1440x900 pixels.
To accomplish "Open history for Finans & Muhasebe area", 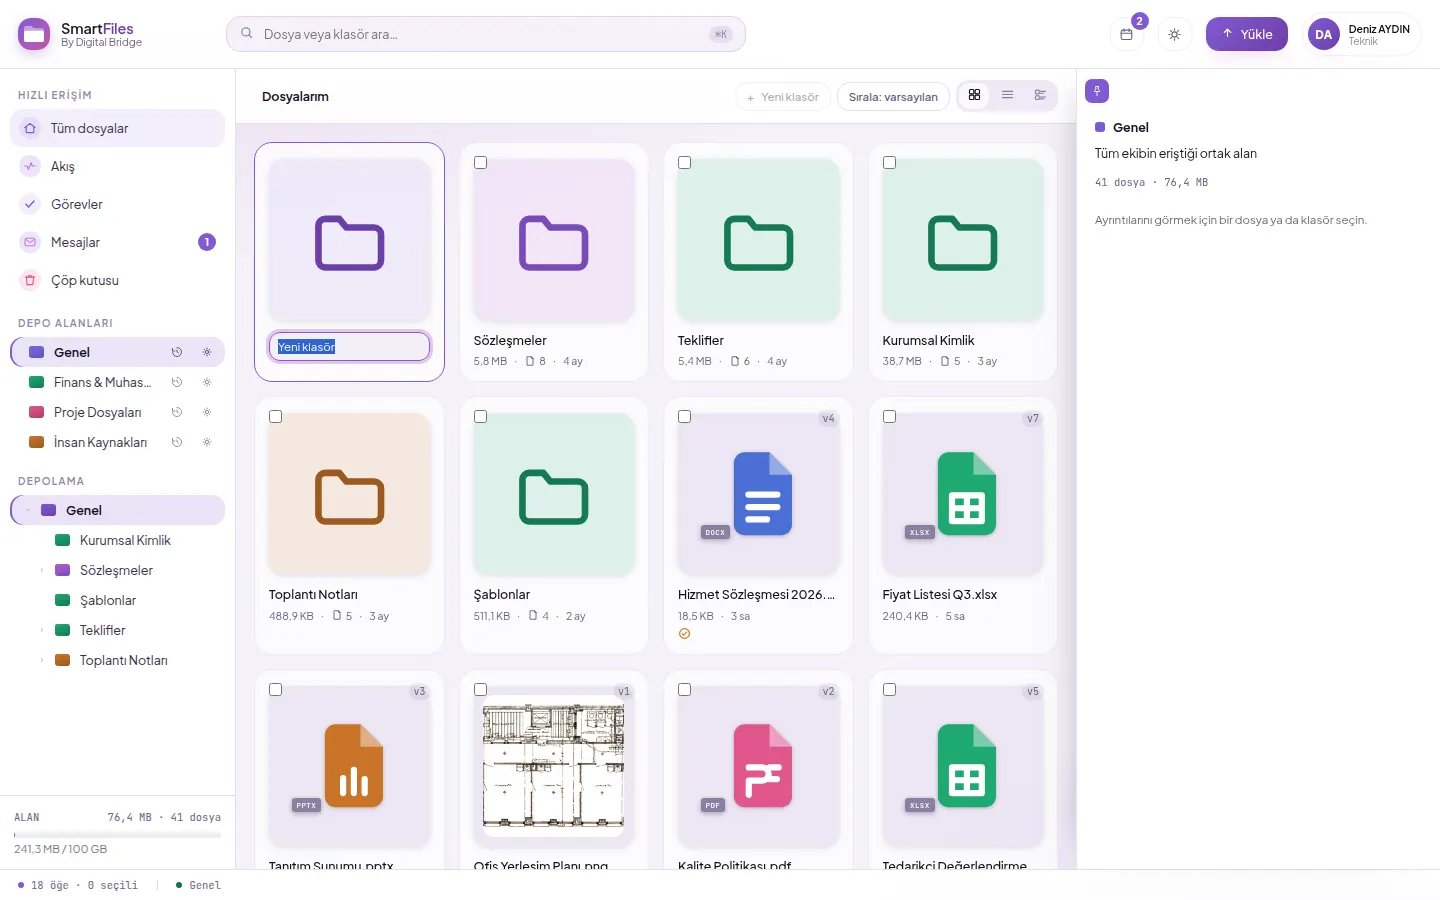I will 177,382.
